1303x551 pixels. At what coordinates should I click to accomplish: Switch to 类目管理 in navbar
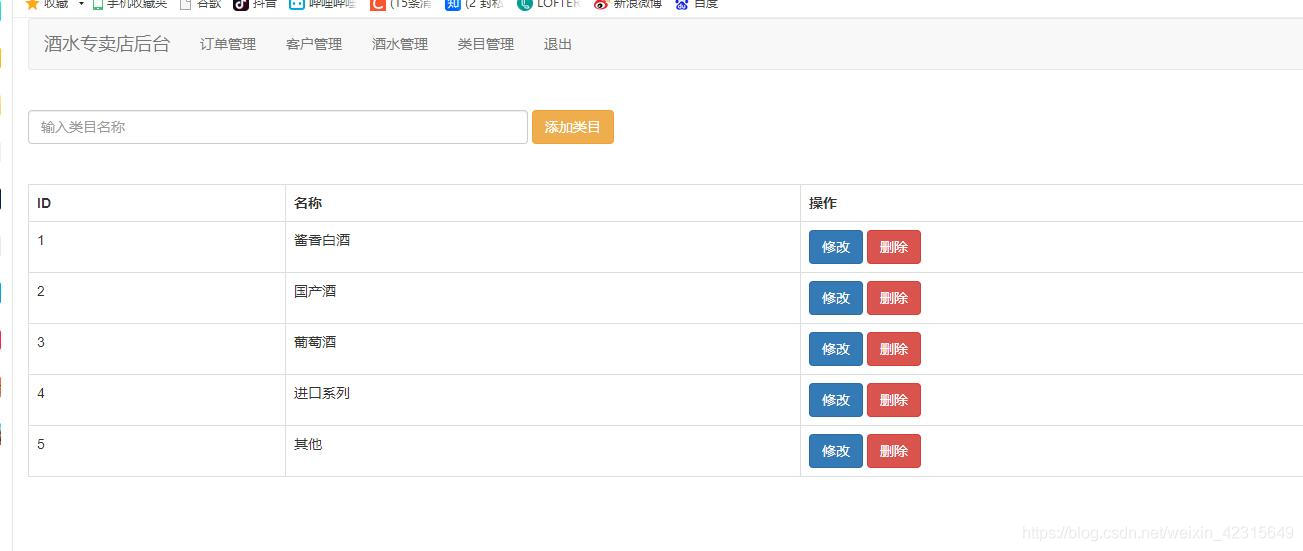pyautogui.click(x=486, y=44)
